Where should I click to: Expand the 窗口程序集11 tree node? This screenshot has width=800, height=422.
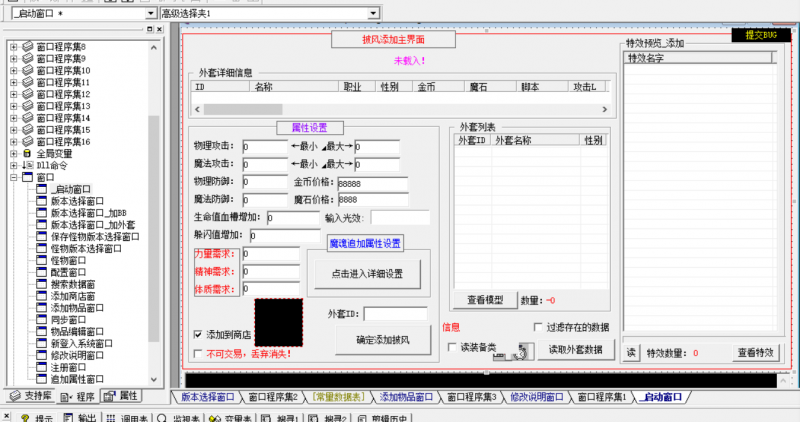tap(14, 82)
